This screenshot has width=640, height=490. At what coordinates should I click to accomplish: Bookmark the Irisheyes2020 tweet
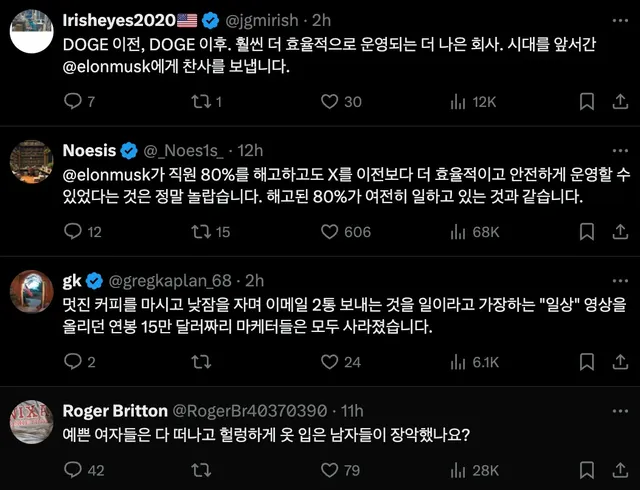coord(588,101)
